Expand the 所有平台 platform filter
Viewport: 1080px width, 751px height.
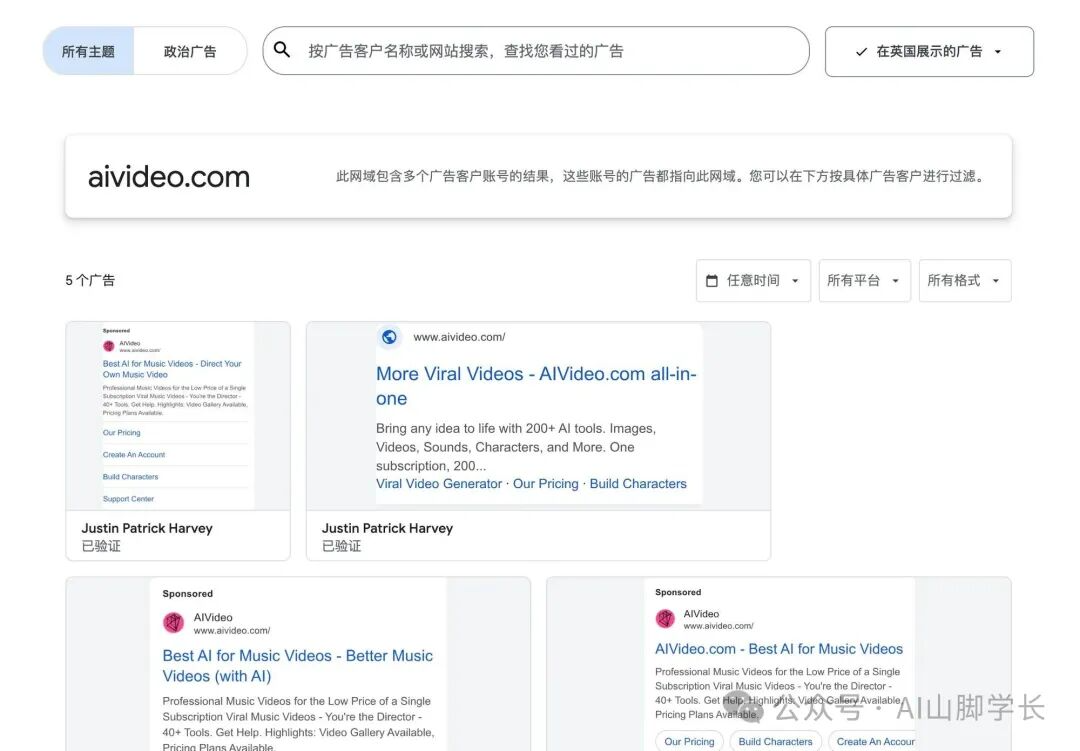coord(864,280)
